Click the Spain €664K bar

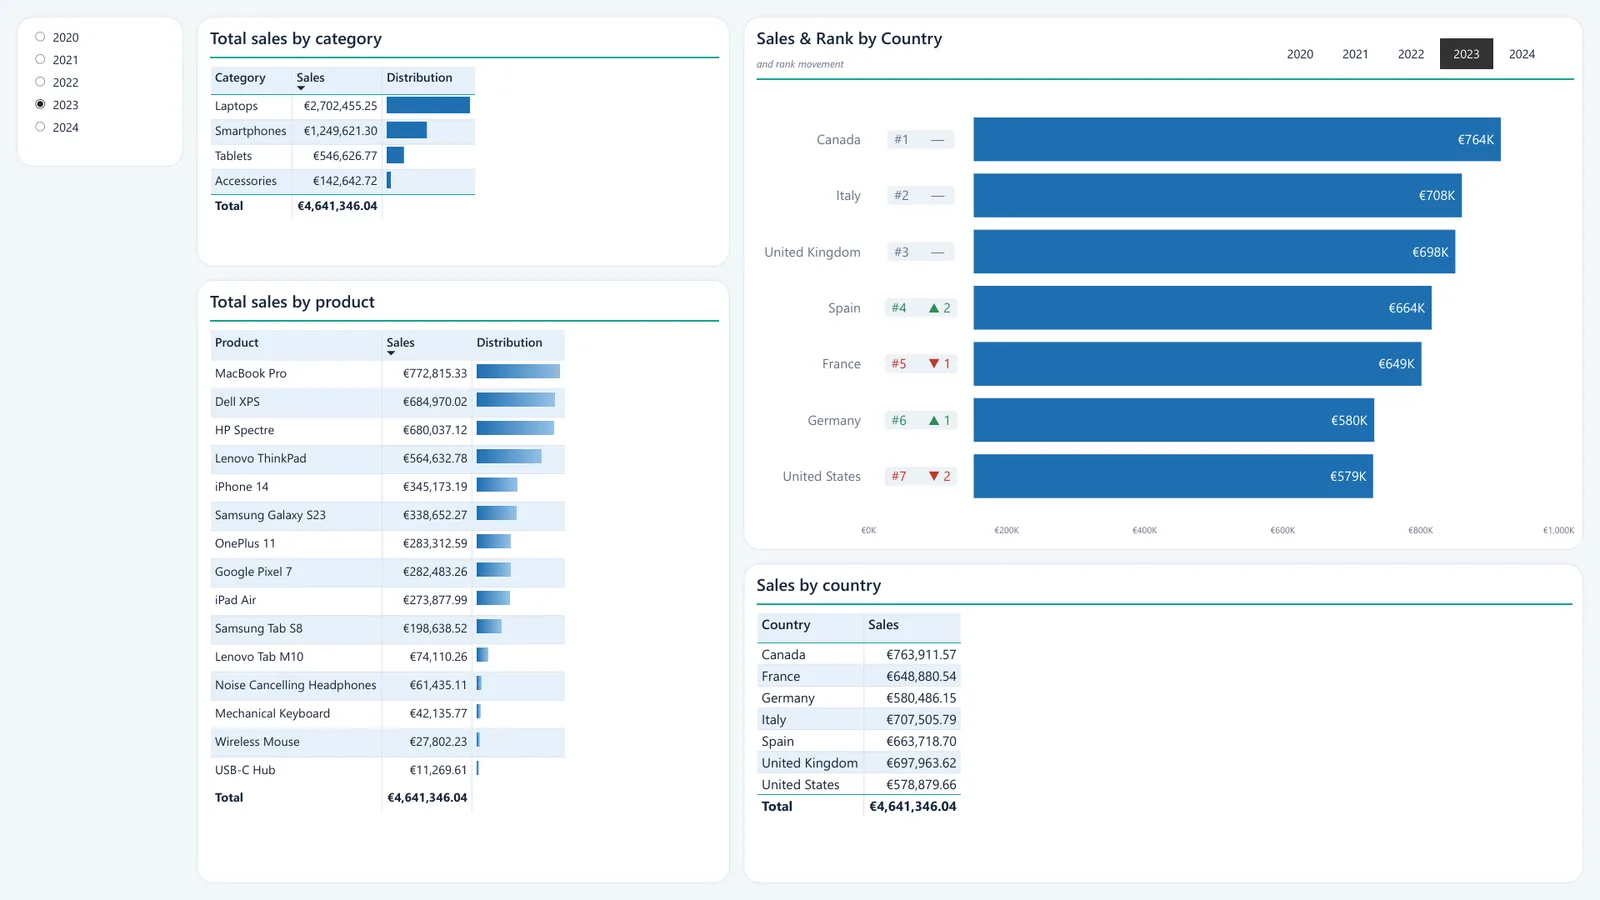click(1203, 308)
